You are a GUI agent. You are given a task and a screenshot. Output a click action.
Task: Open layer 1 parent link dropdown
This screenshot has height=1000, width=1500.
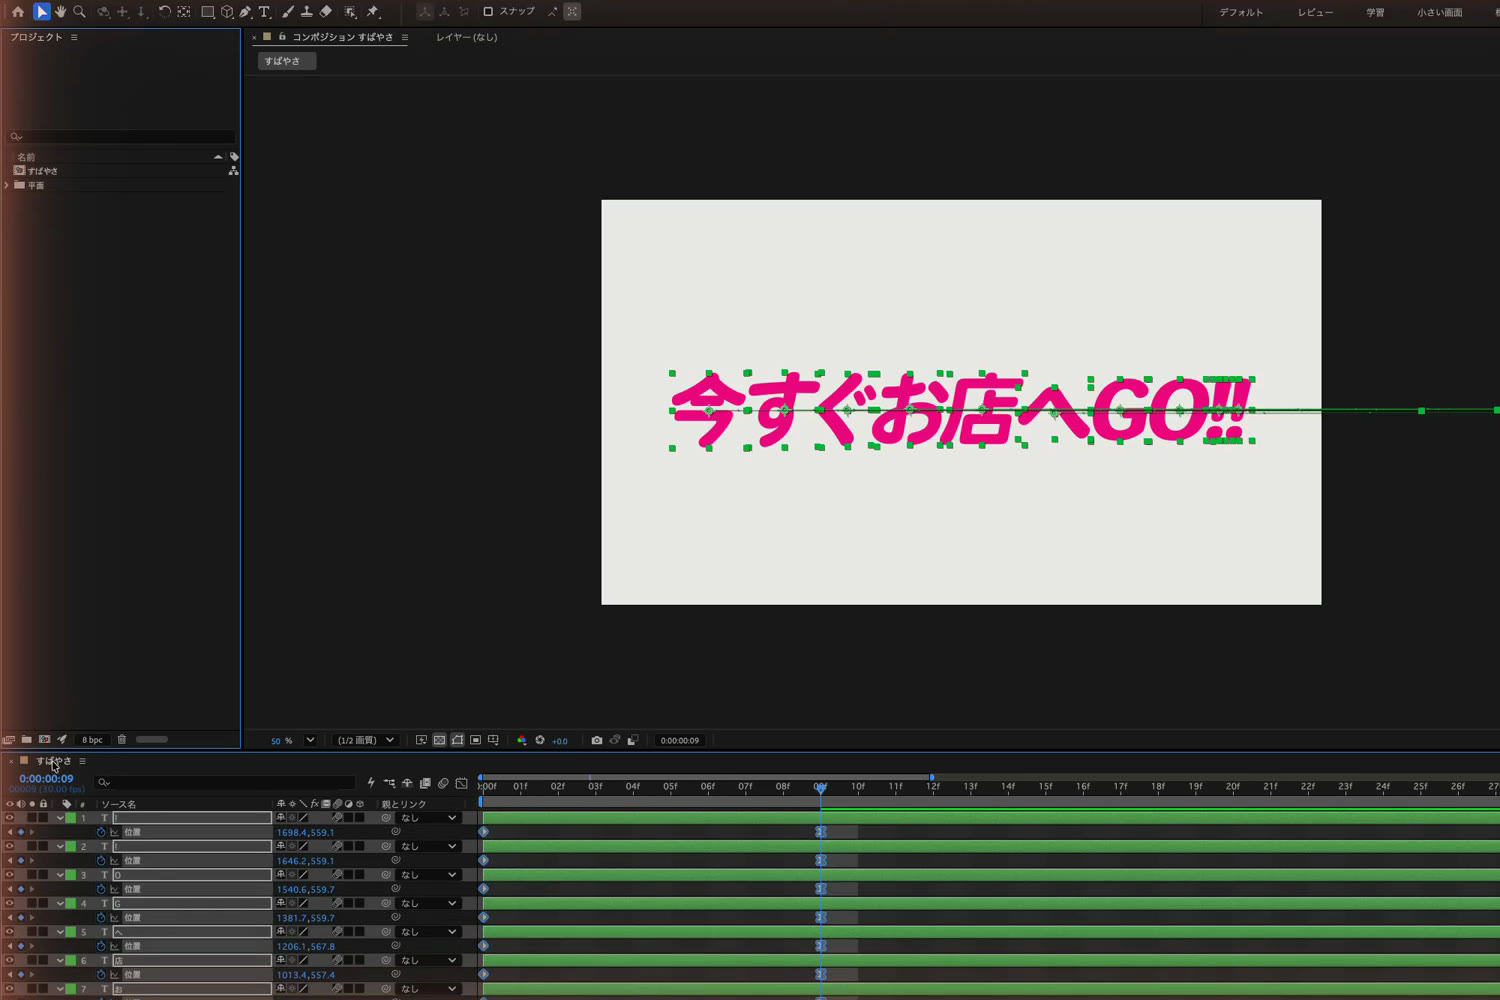[x=428, y=818]
